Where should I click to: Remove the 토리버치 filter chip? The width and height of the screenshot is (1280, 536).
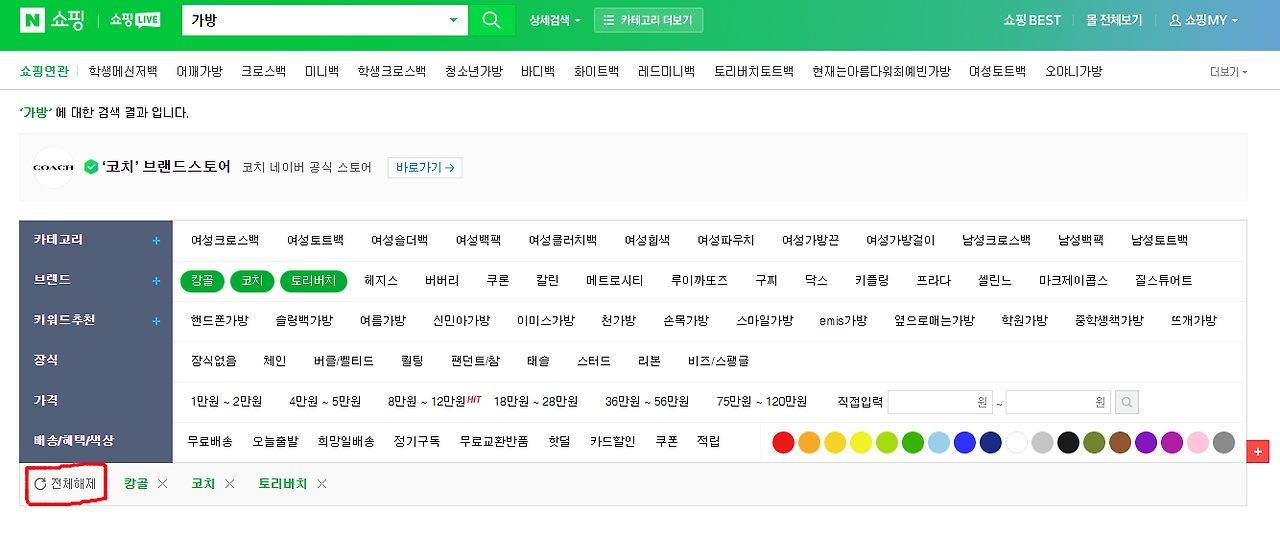pos(321,484)
